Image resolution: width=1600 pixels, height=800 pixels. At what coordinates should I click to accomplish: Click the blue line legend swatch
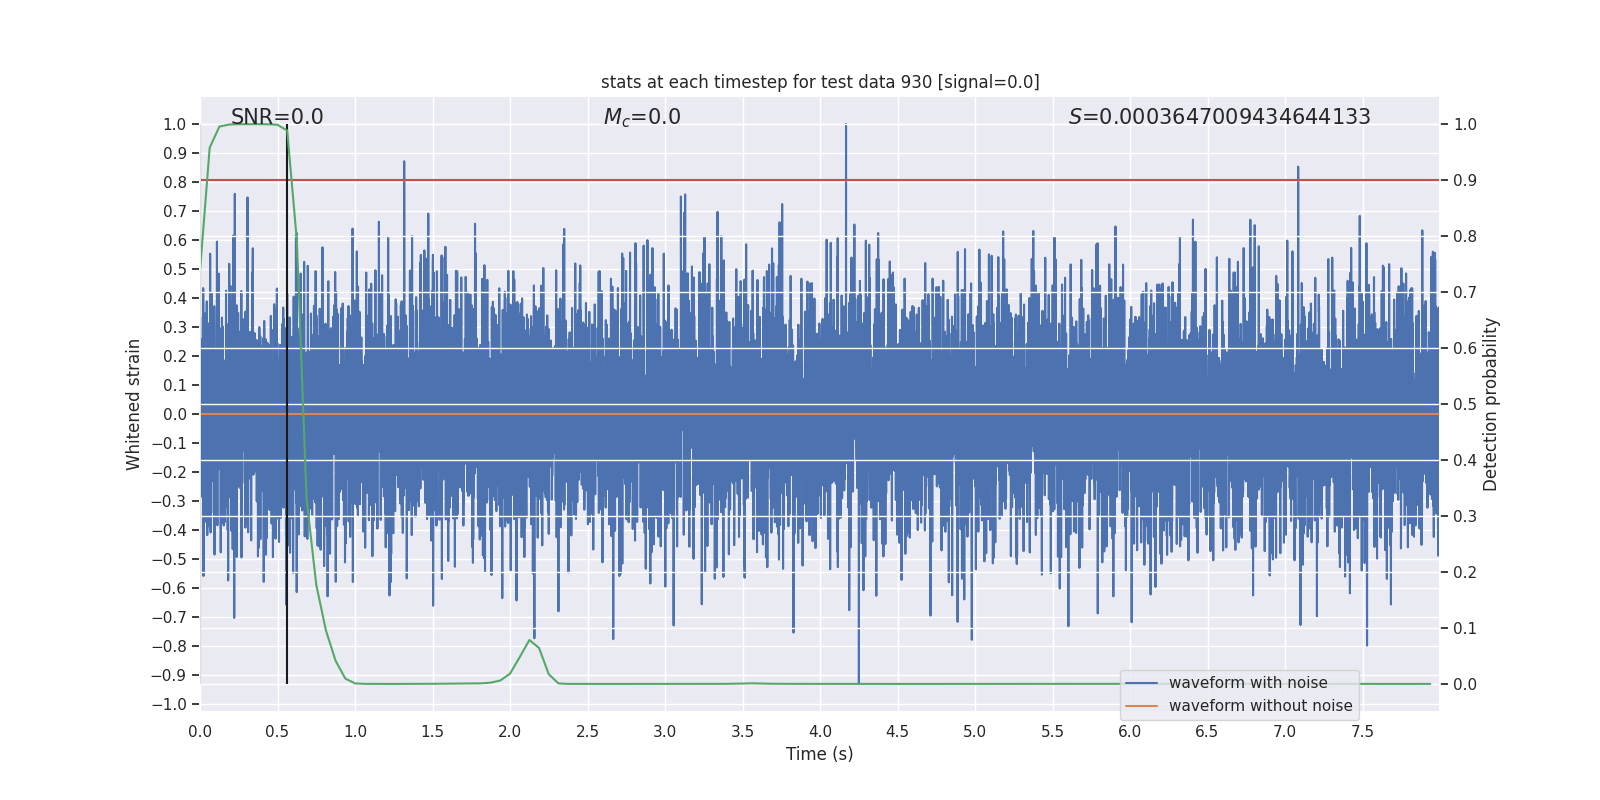(1141, 683)
